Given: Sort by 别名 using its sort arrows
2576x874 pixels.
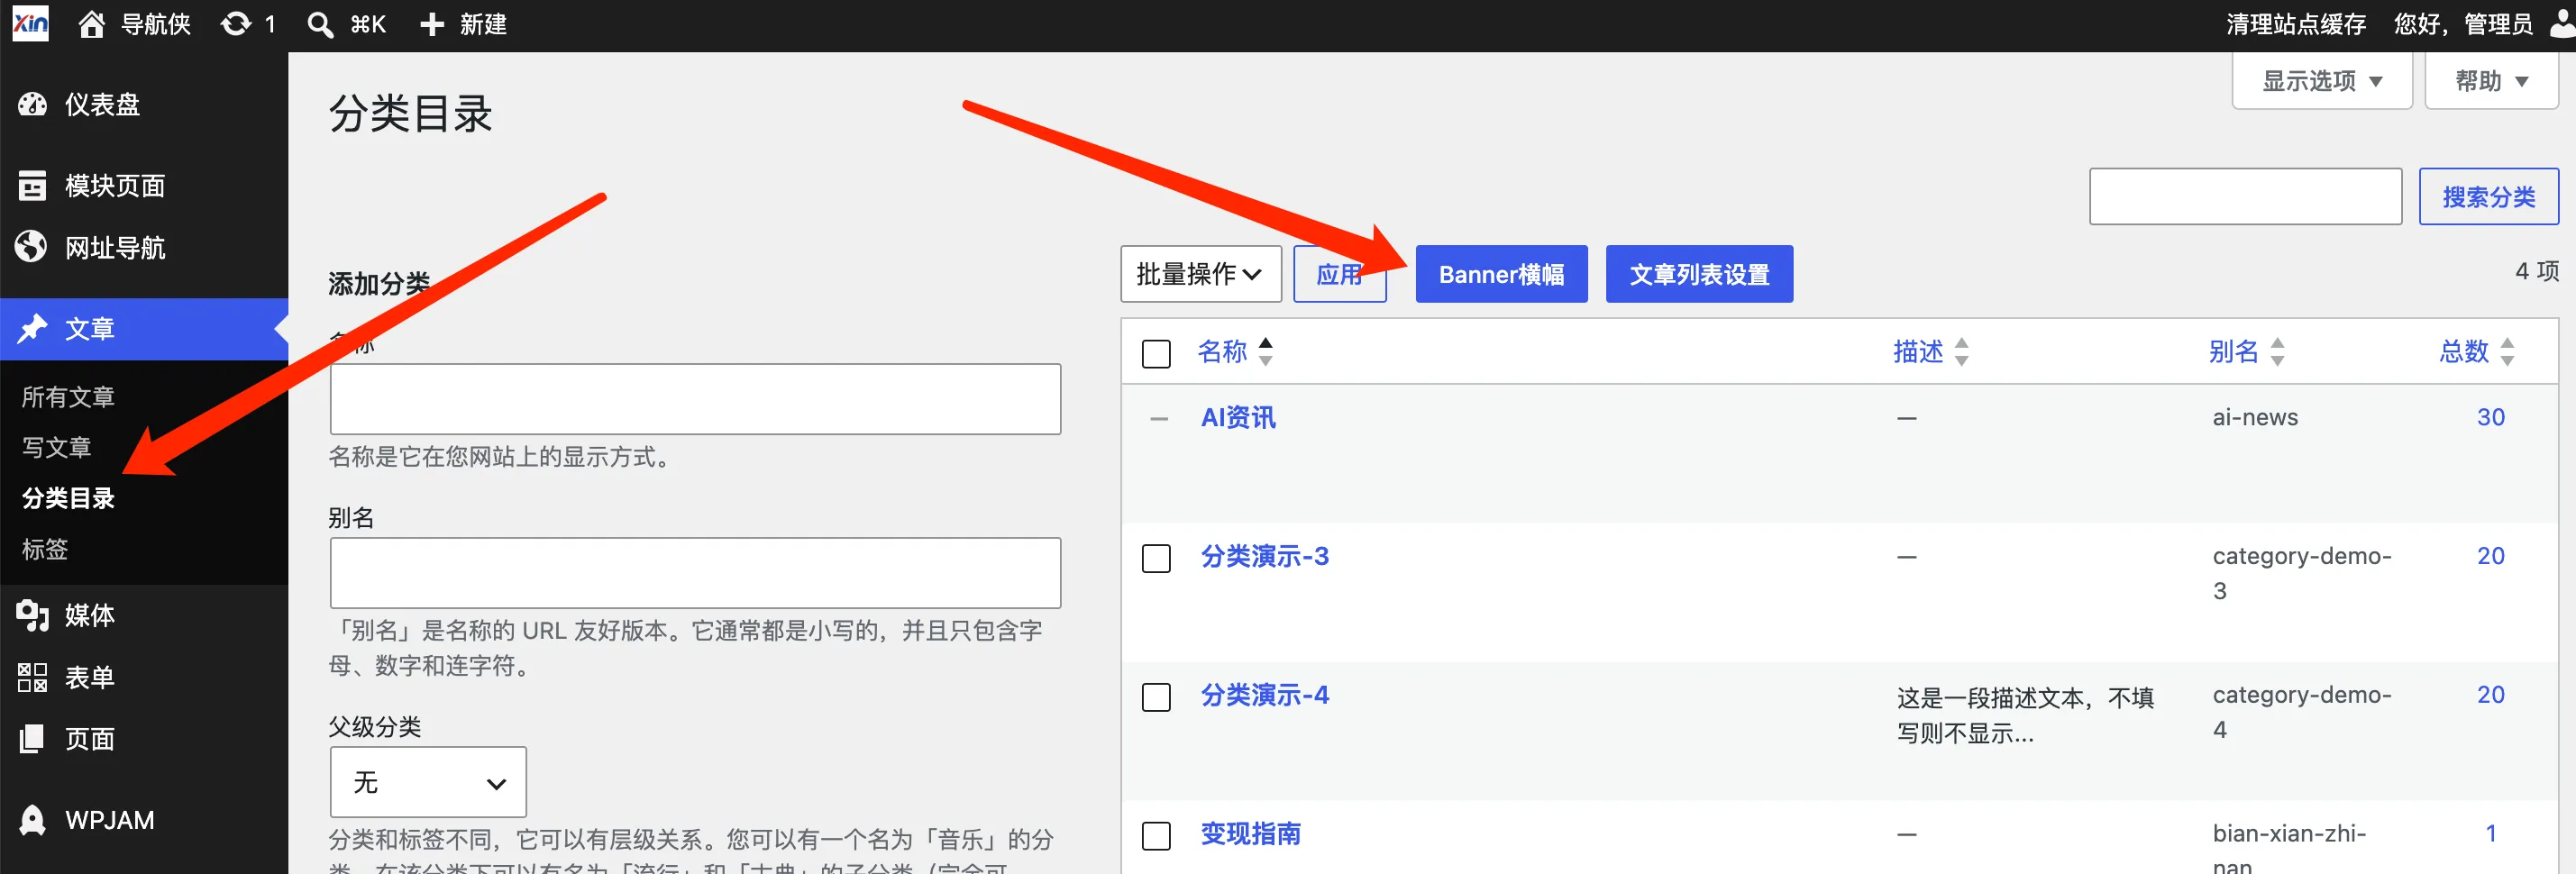Looking at the screenshot, I should pos(2278,351).
